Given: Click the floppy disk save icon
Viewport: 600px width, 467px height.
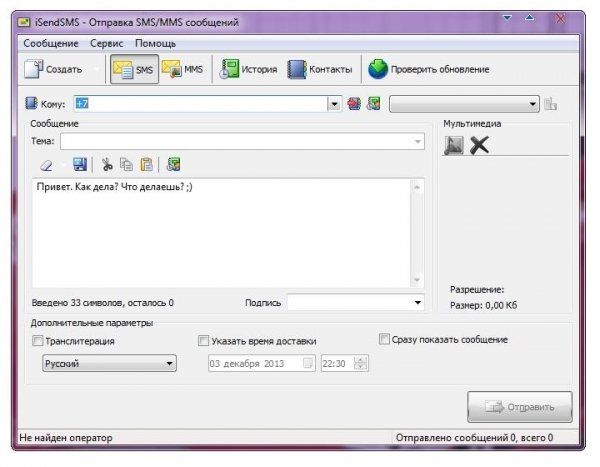Looking at the screenshot, I should pyautogui.click(x=80, y=165).
